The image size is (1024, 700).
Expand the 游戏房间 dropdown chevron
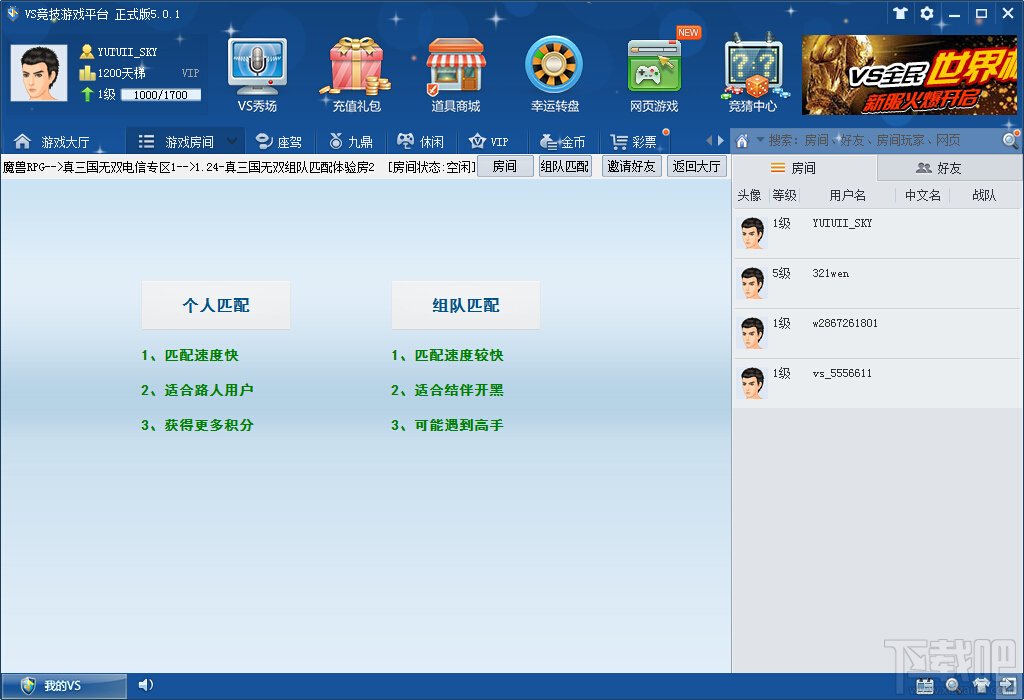pos(231,141)
